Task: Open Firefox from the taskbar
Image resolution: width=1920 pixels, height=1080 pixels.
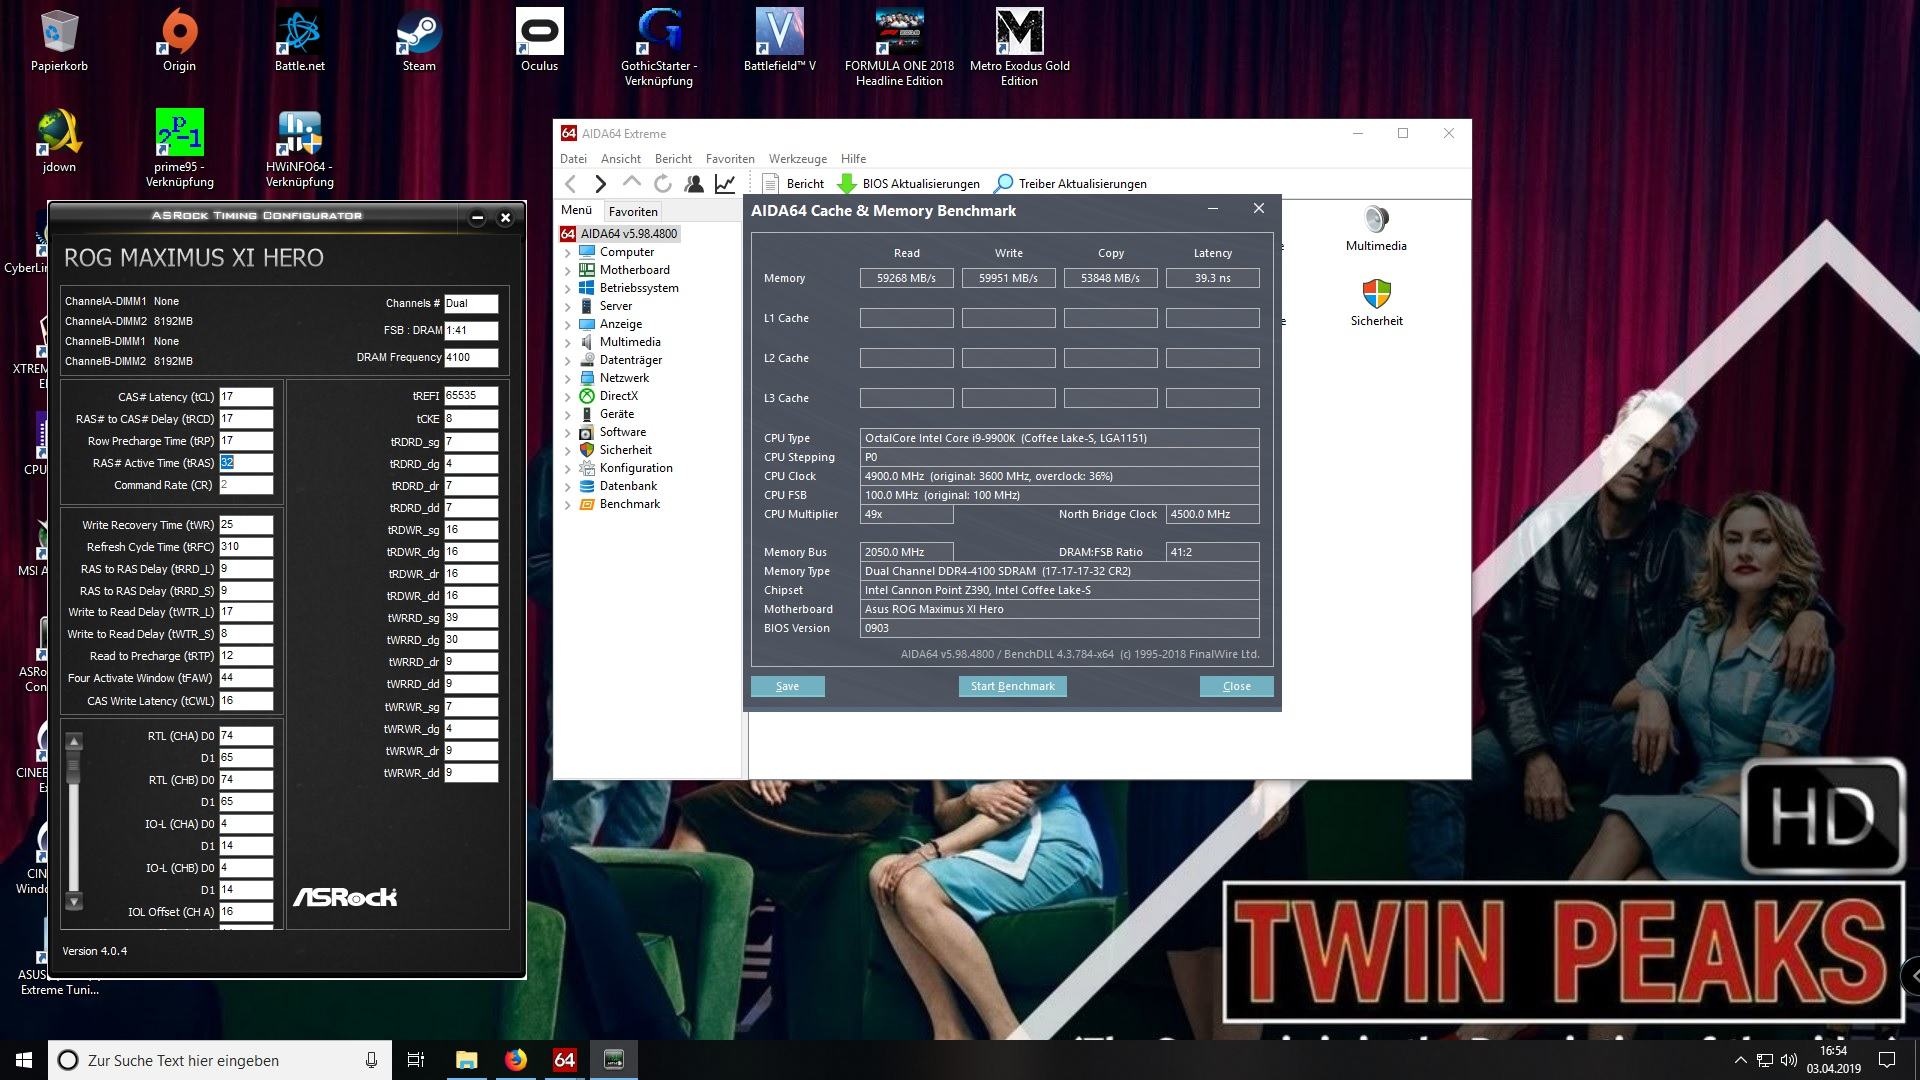Action: [516, 1060]
